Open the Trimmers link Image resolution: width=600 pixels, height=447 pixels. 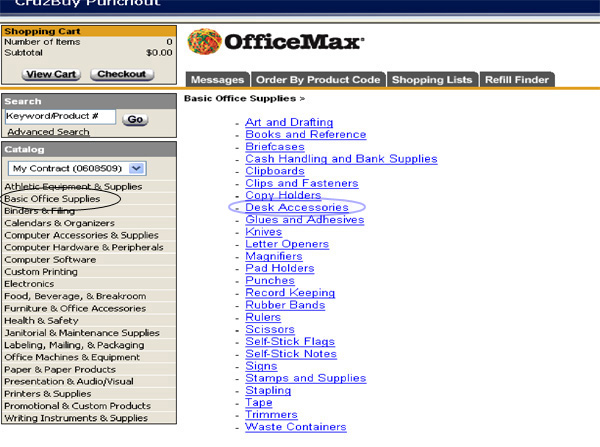(271, 414)
